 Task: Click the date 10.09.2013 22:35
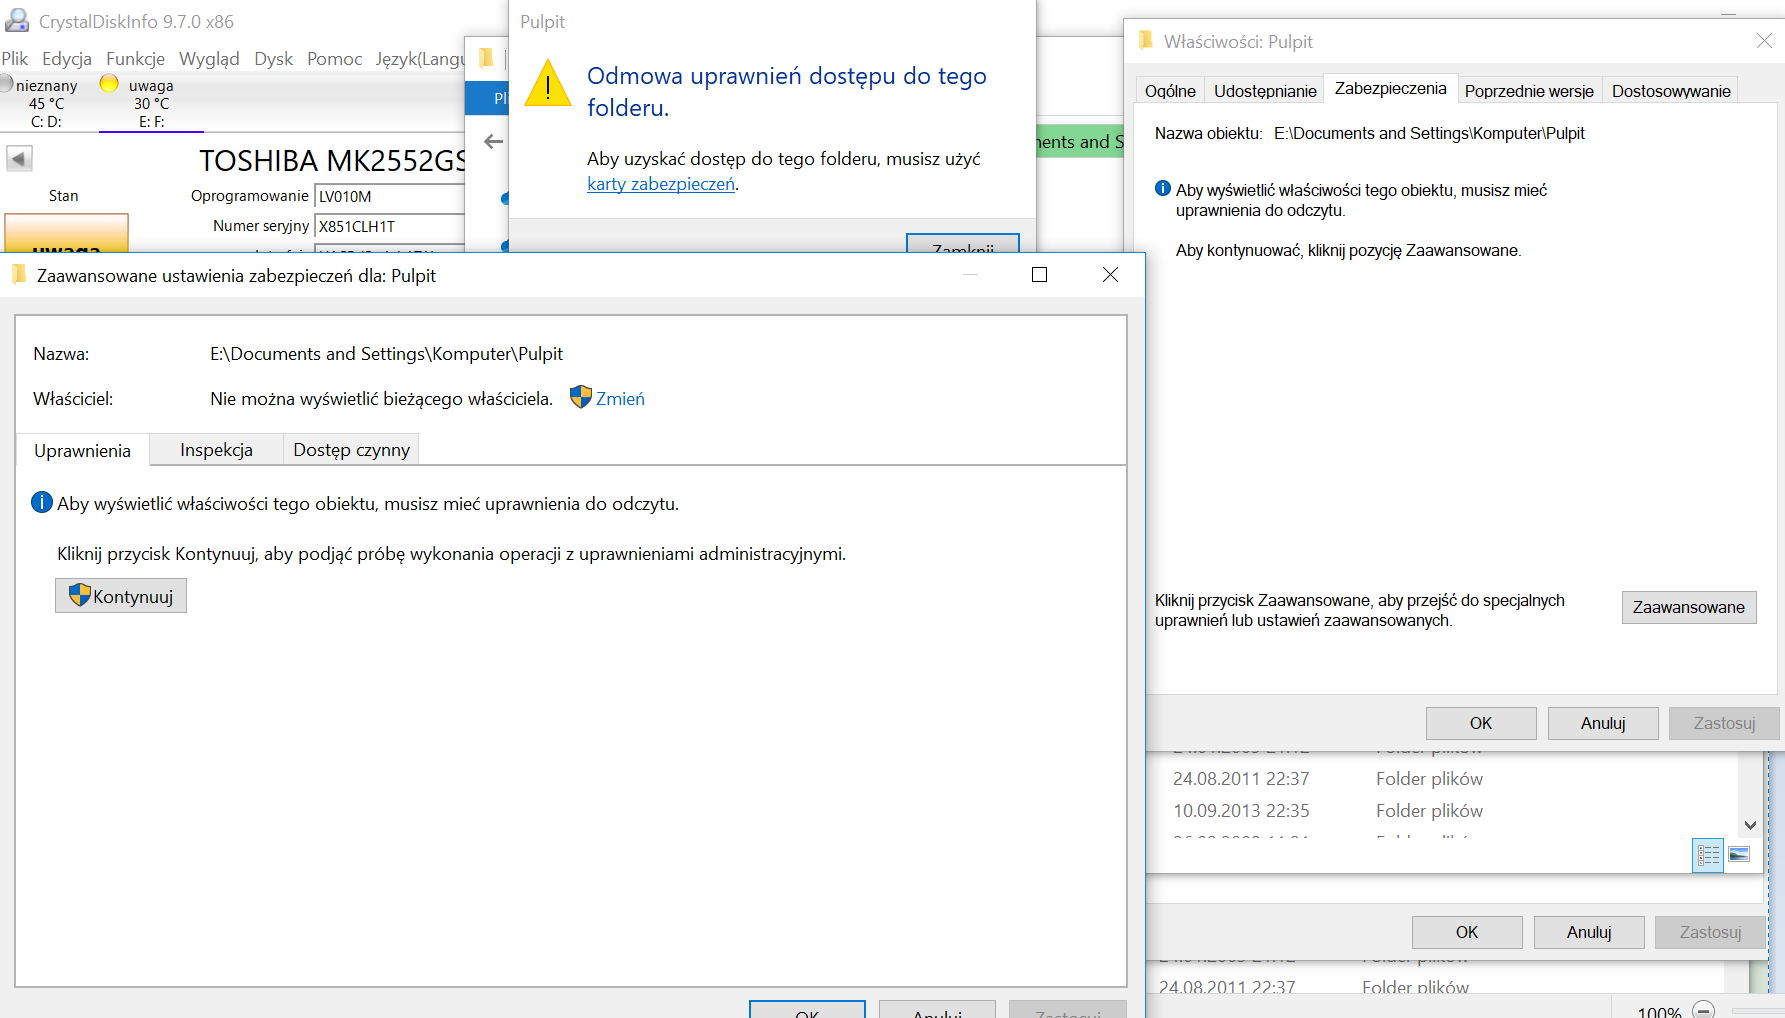(1241, 811)
